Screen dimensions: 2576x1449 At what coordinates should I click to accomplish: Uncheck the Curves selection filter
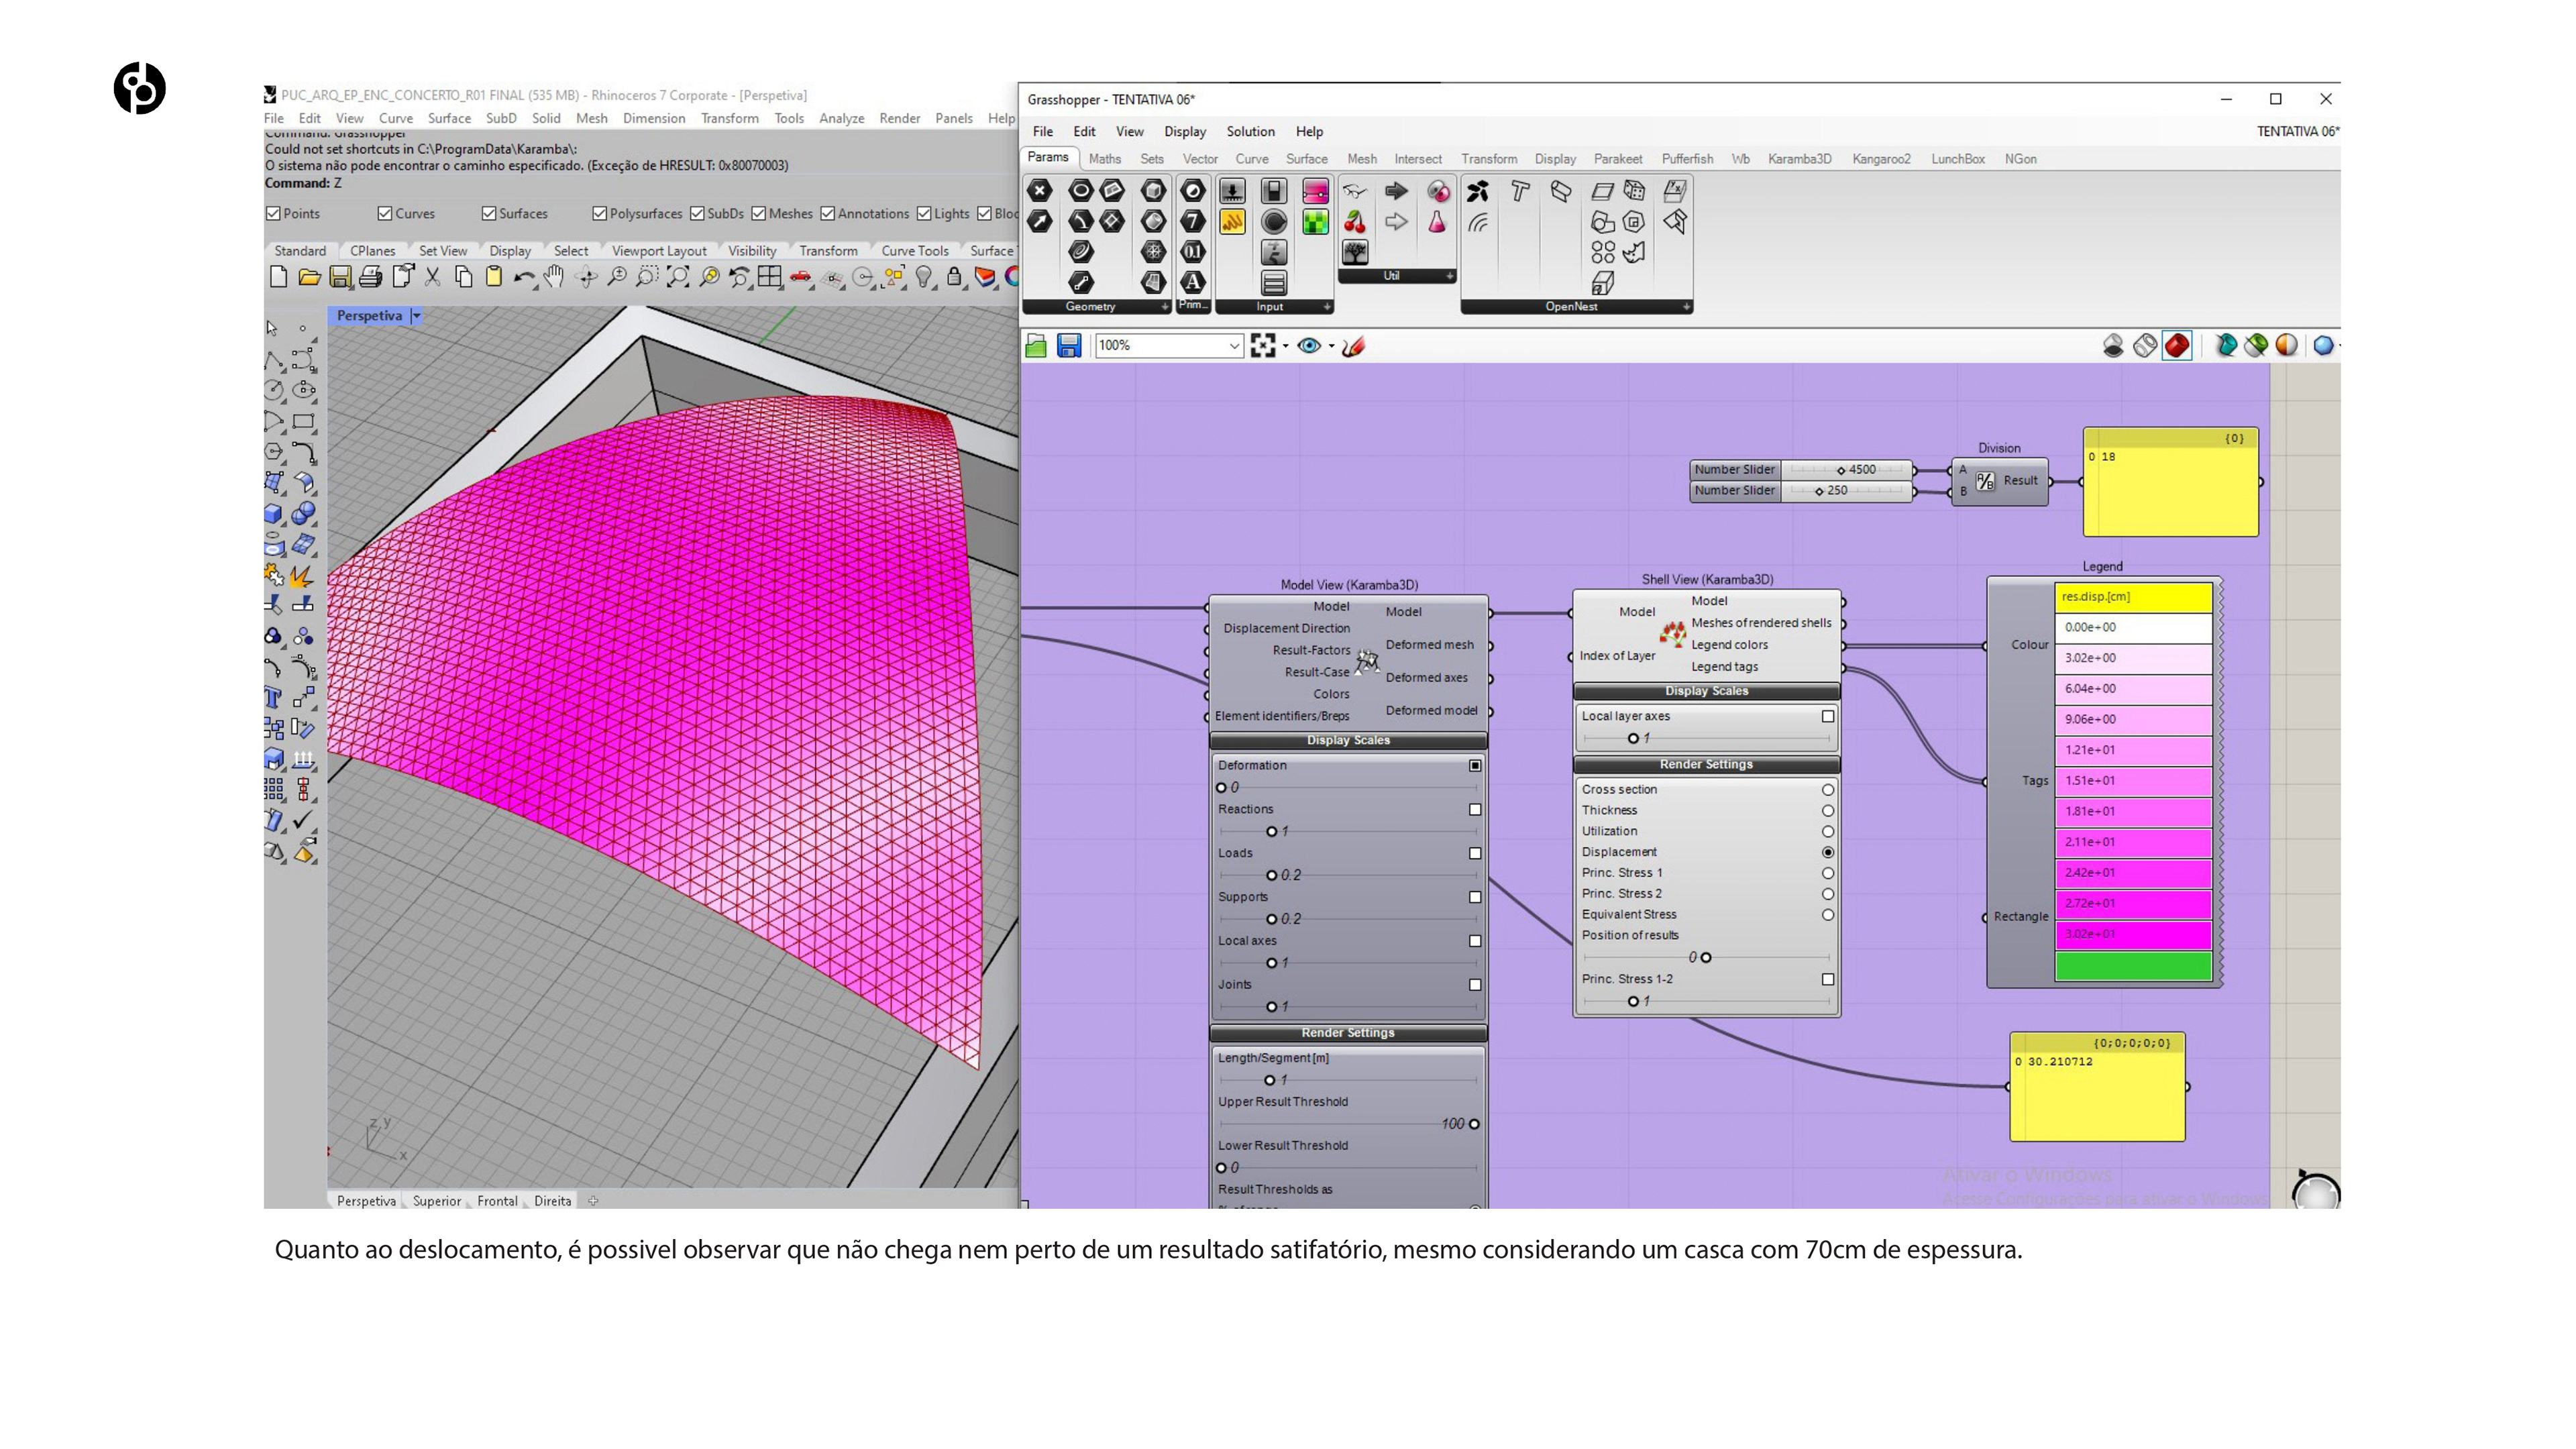[x=385, y=213]
